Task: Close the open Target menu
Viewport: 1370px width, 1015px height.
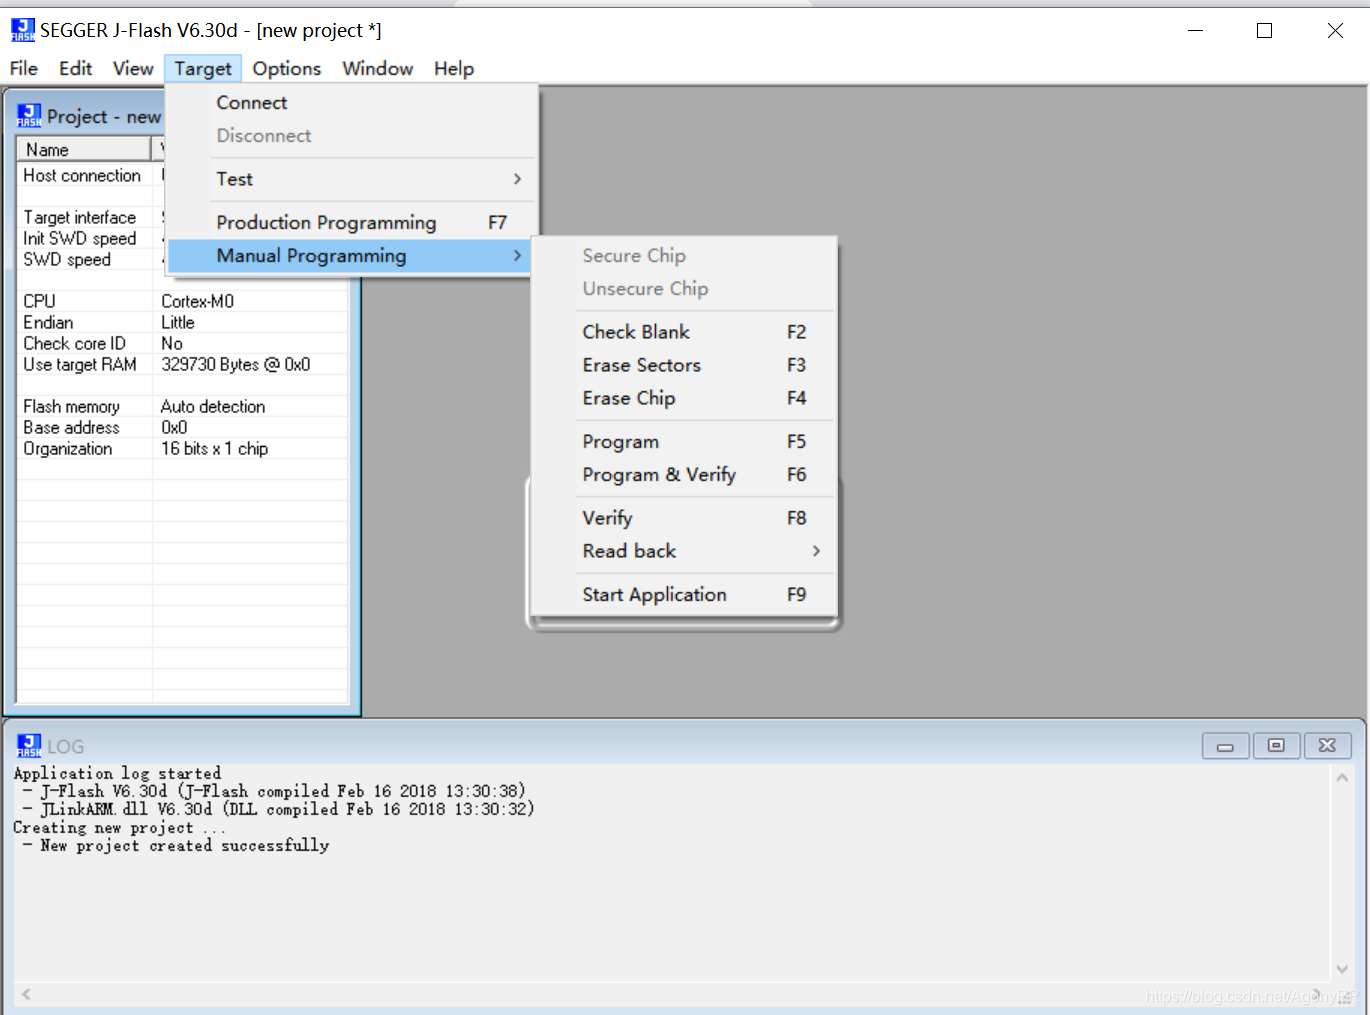Action: click(203, 68)
